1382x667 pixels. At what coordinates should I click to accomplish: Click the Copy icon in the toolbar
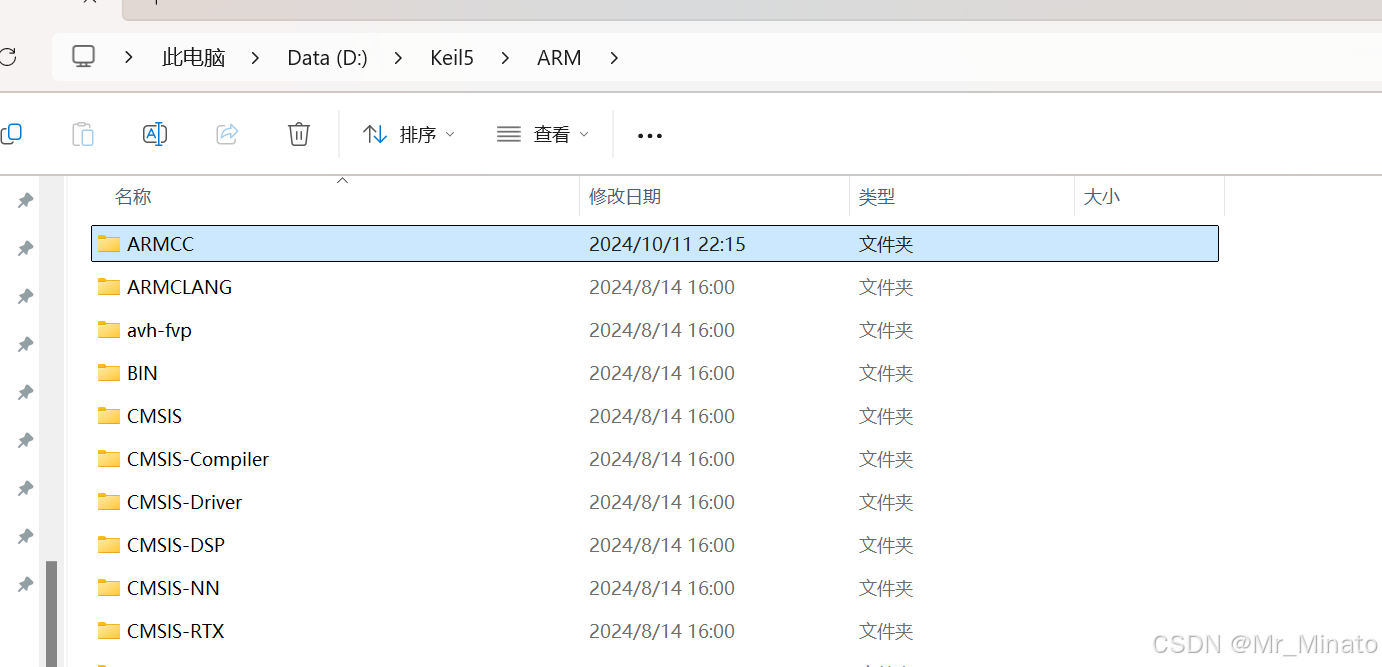coord(11,133)
